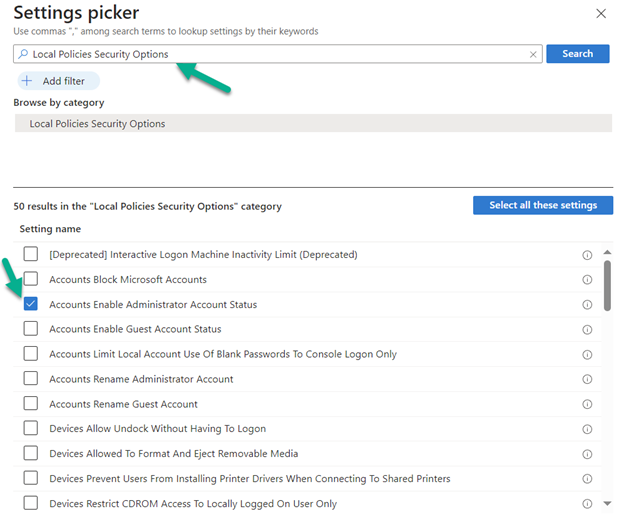Click the plus icon on Add filter
Screen dimensions: 624x529
27,81
